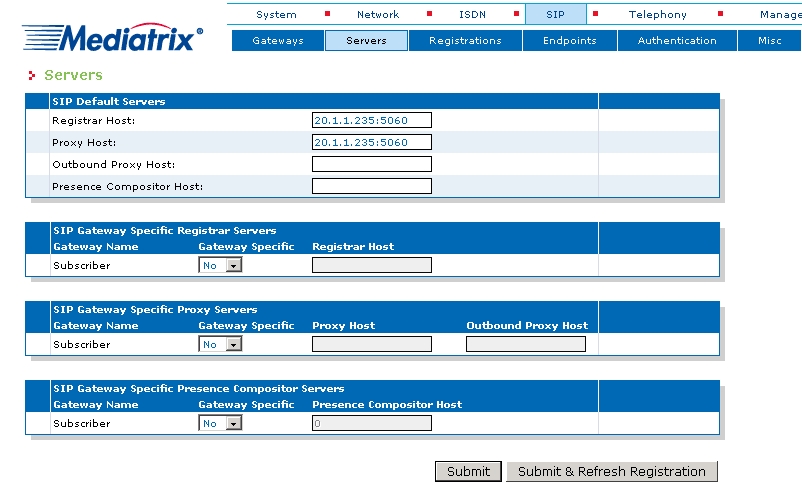Click the Presence Compositor Host: label

pos(127,187)
